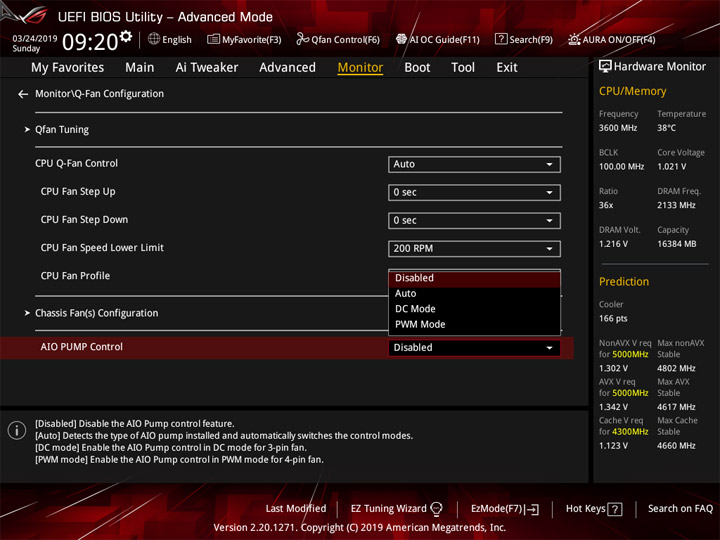Screen dimensions: 720x540
Task: Open CPU Fan Speed Lower Limit dropdown
Action: coord(474,248)
